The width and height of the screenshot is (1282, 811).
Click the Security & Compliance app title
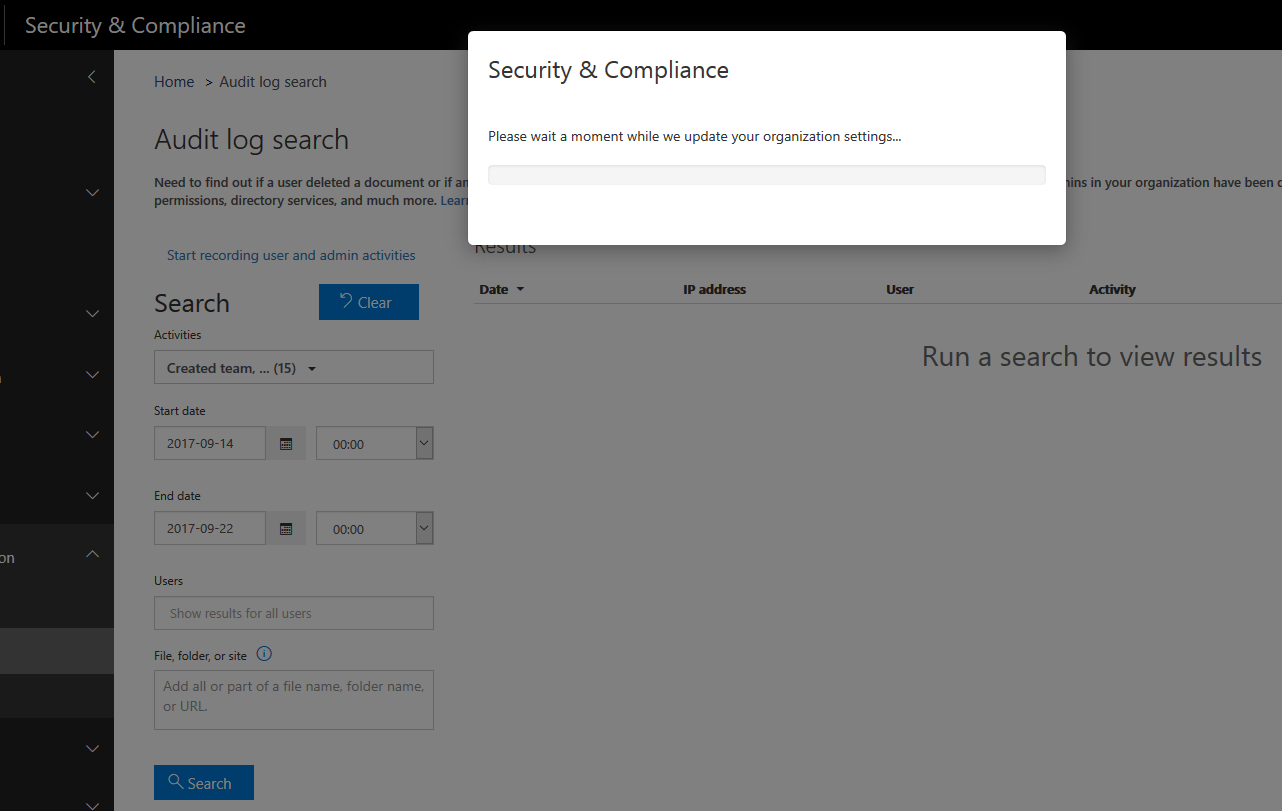click(135, 25)
